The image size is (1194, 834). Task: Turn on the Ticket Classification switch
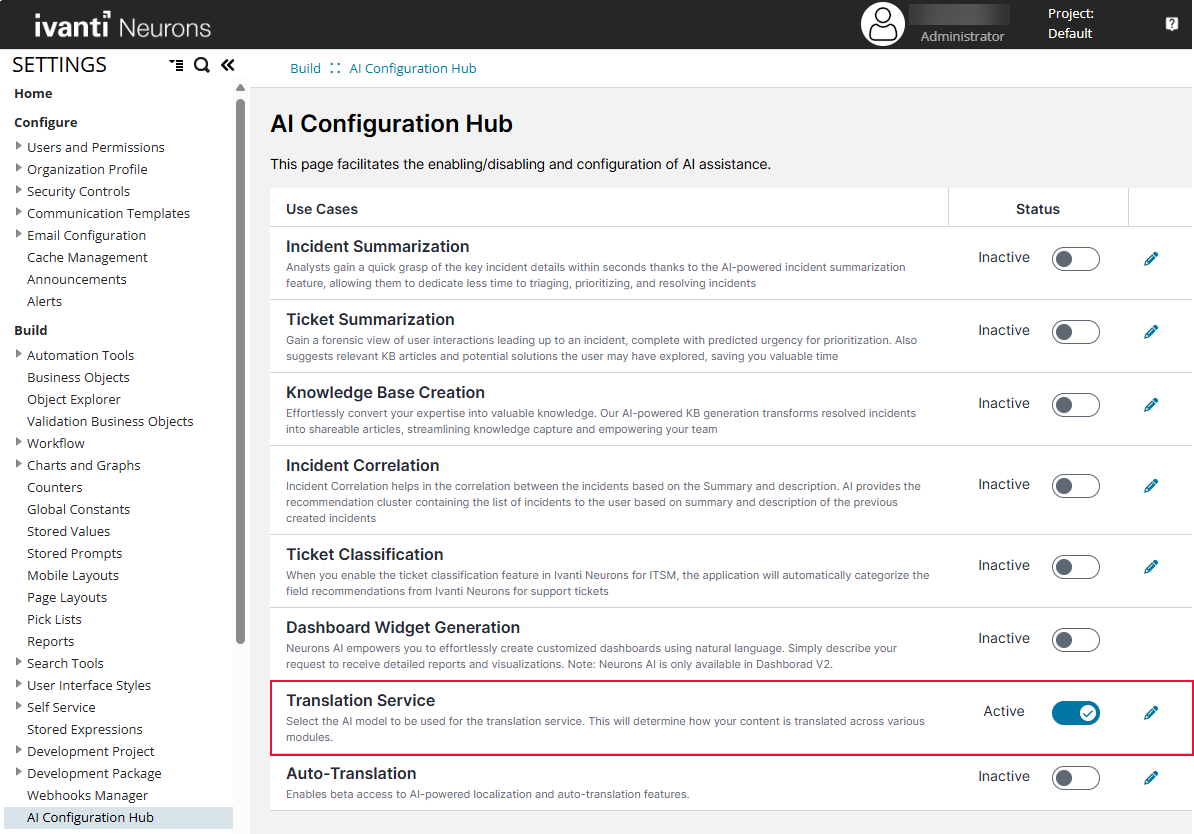tap(1075, 567)
